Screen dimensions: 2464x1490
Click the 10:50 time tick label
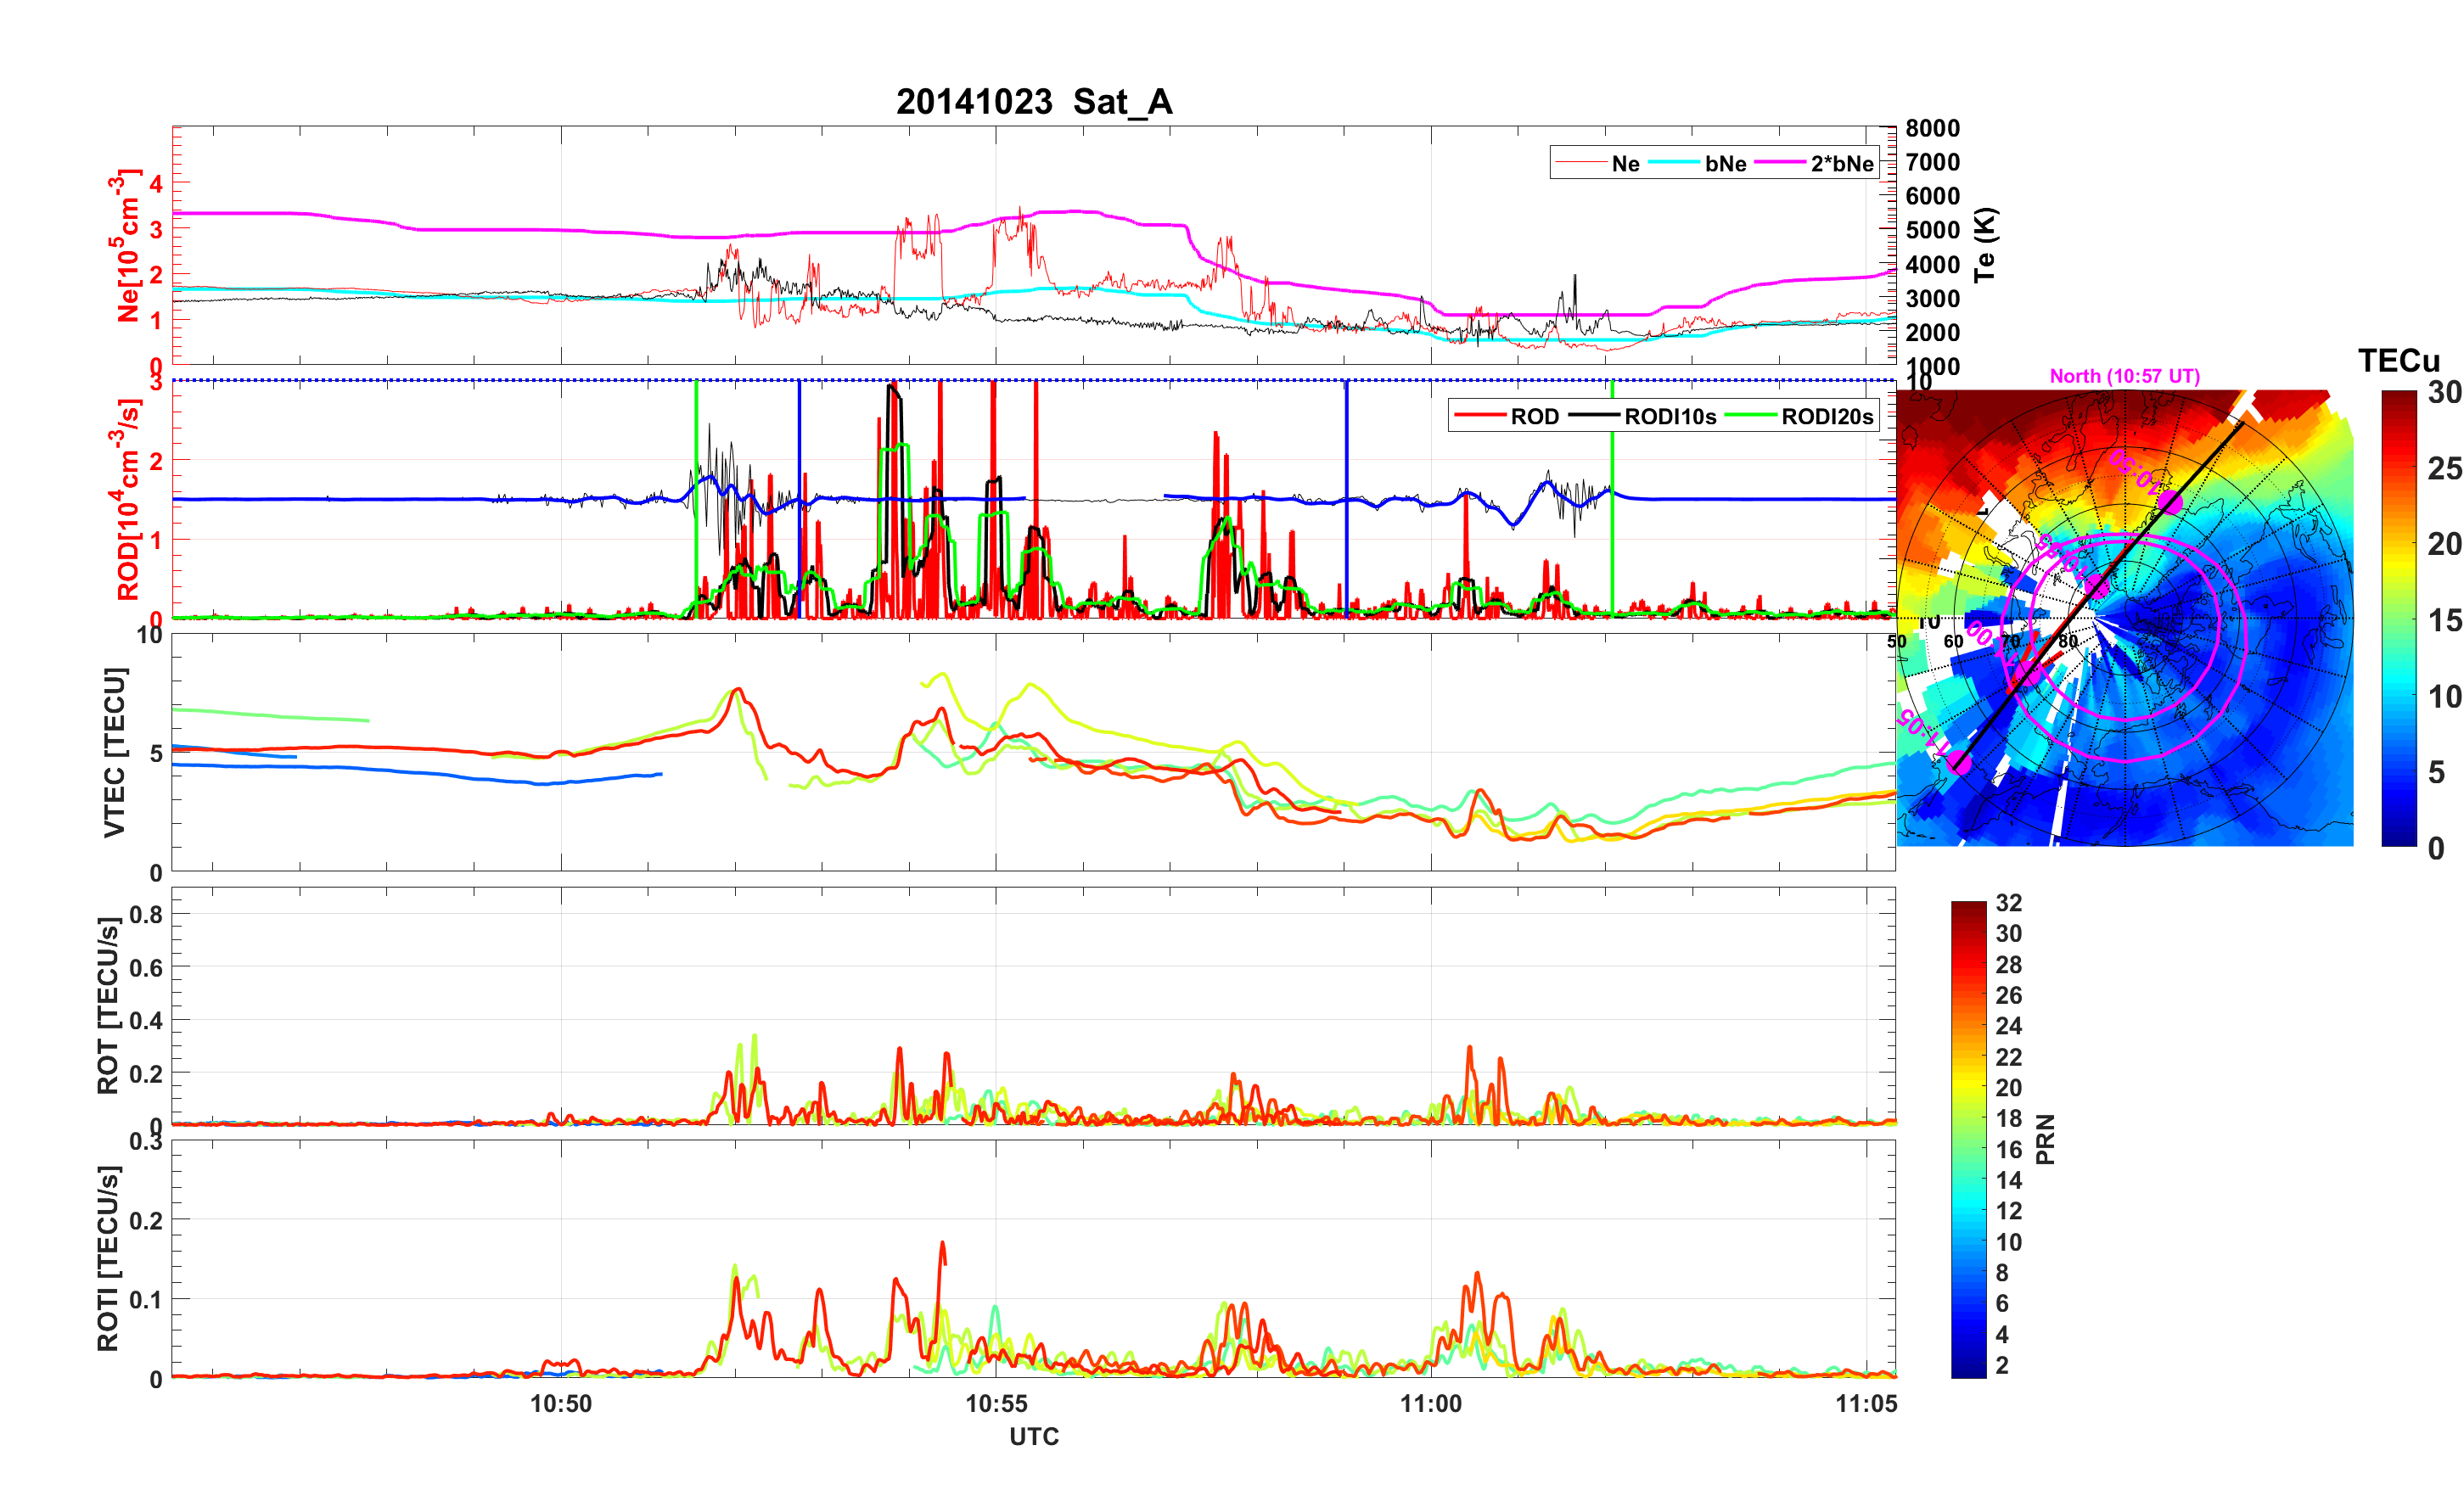click(x=560, y=1403)
